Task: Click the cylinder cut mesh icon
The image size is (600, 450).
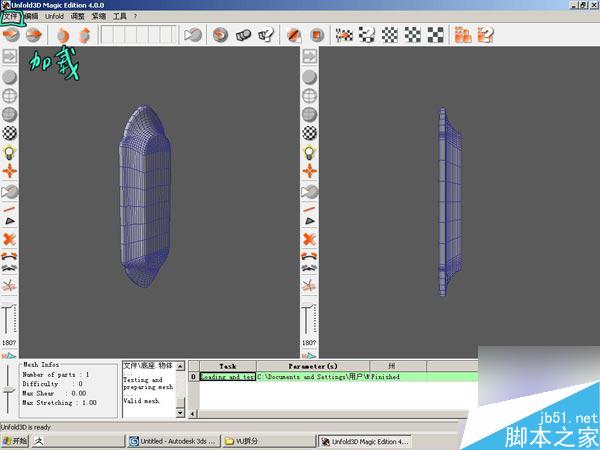Action: tap(243, 35)
